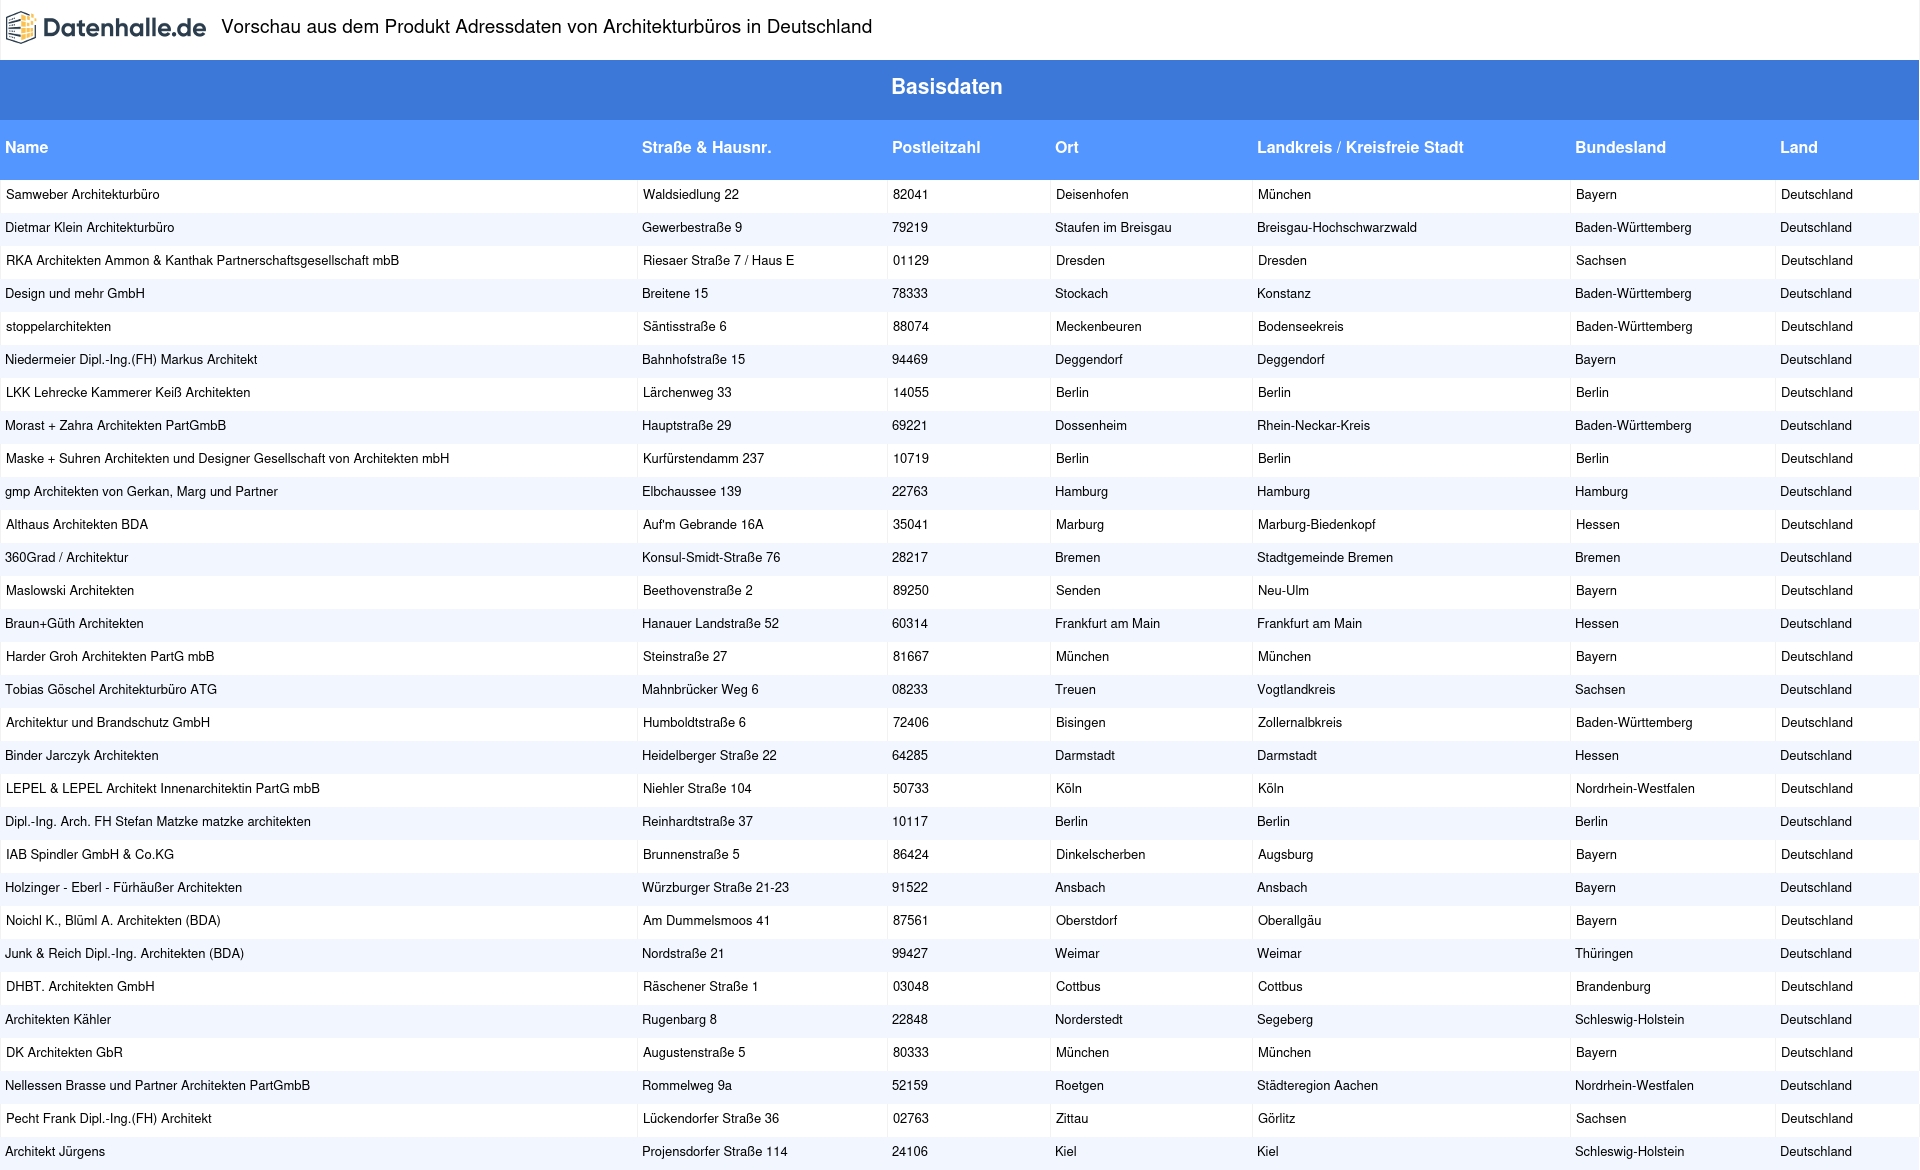Viewport: 1920px width, 1170px height.
Task: Click the page title preview text
Action: point(546,27)
